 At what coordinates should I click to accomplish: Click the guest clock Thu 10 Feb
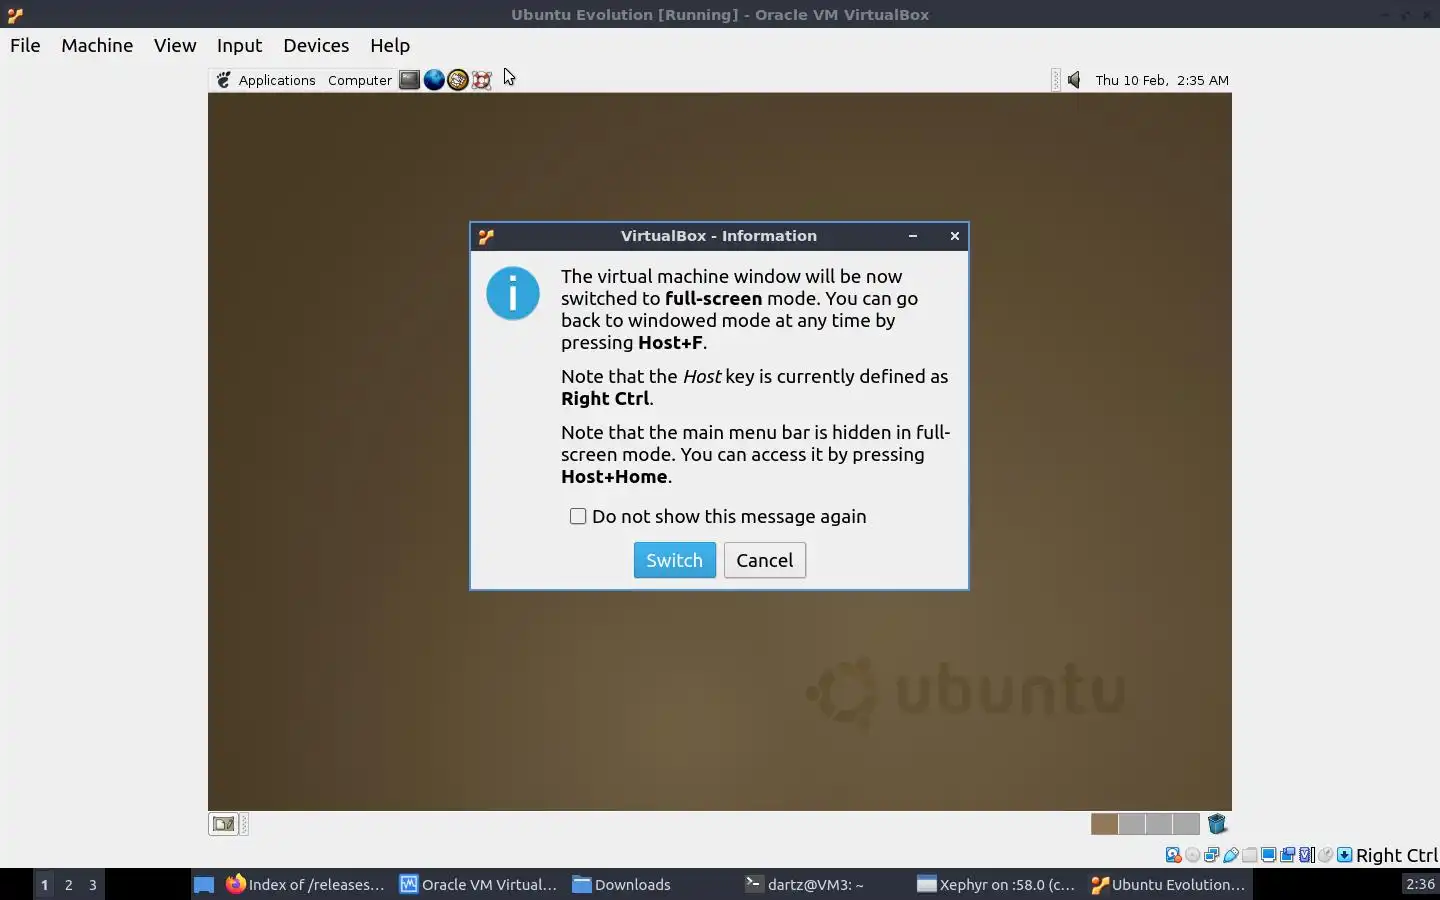1162,80
